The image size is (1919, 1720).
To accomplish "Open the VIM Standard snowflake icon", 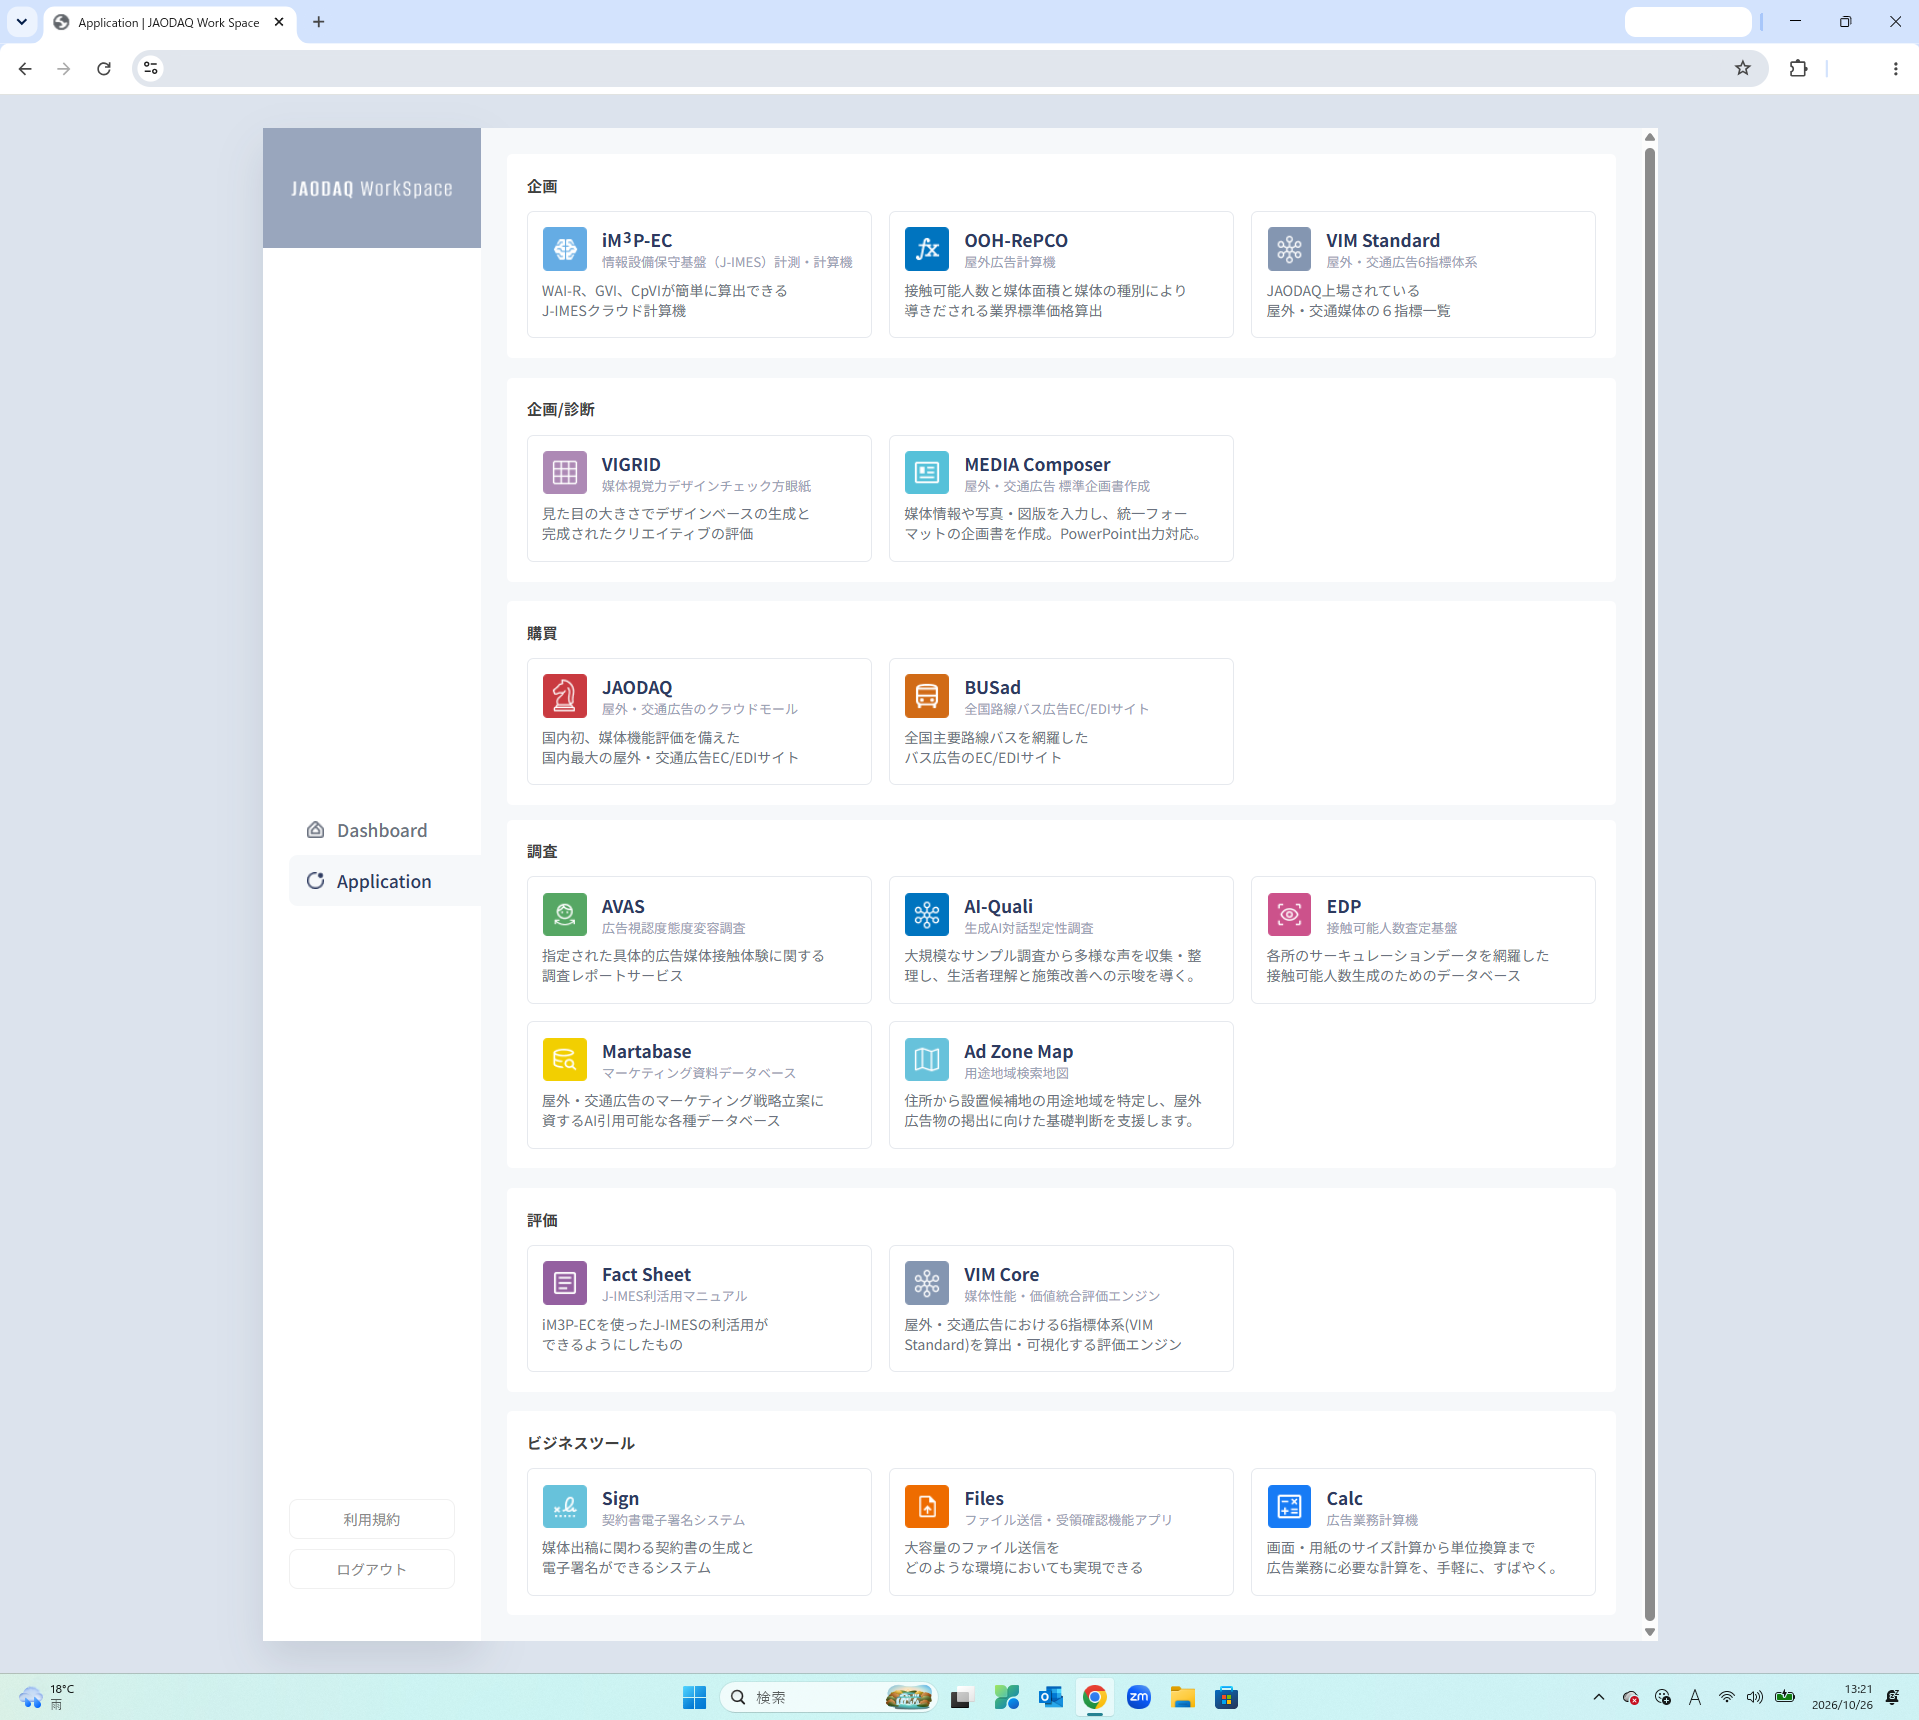I will [x=1289, y=249].
